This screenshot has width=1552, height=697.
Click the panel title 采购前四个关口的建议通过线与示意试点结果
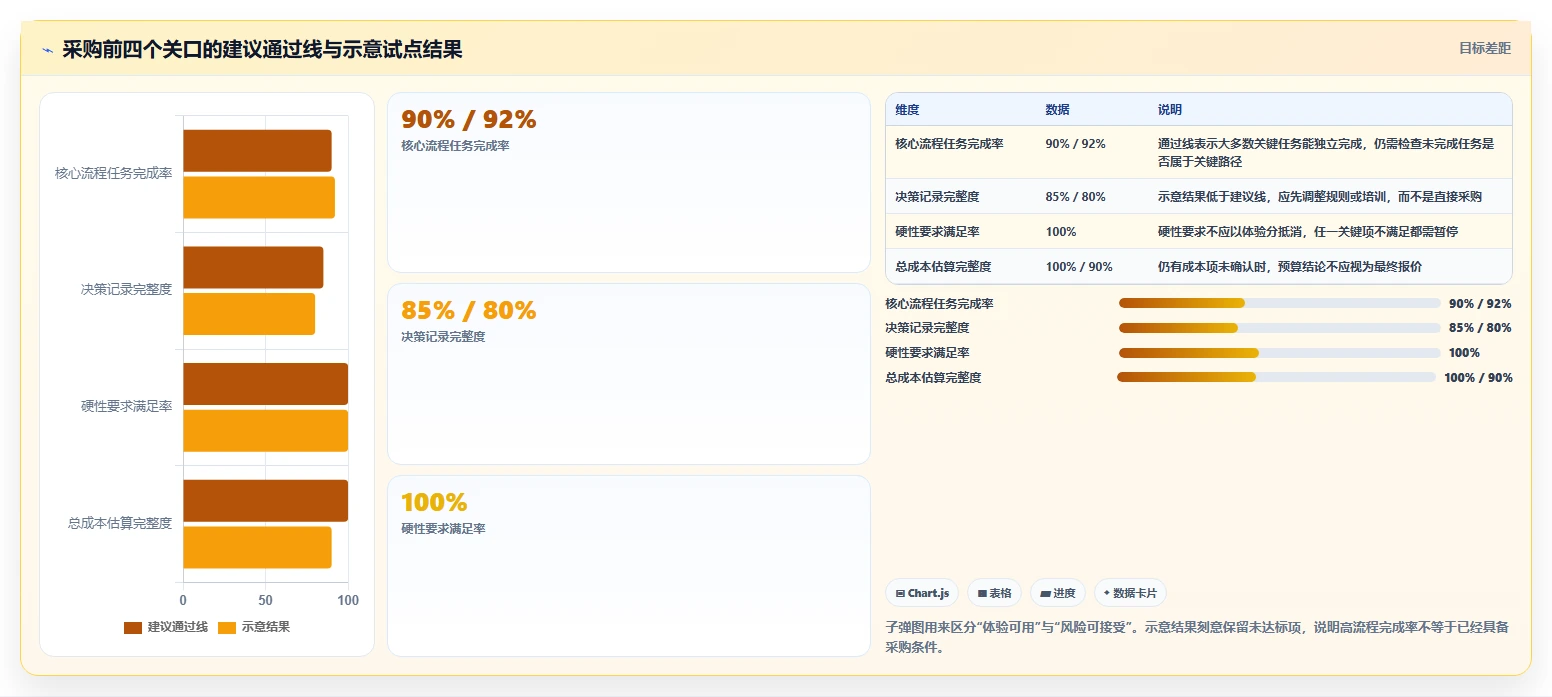[x=262, y=49]
